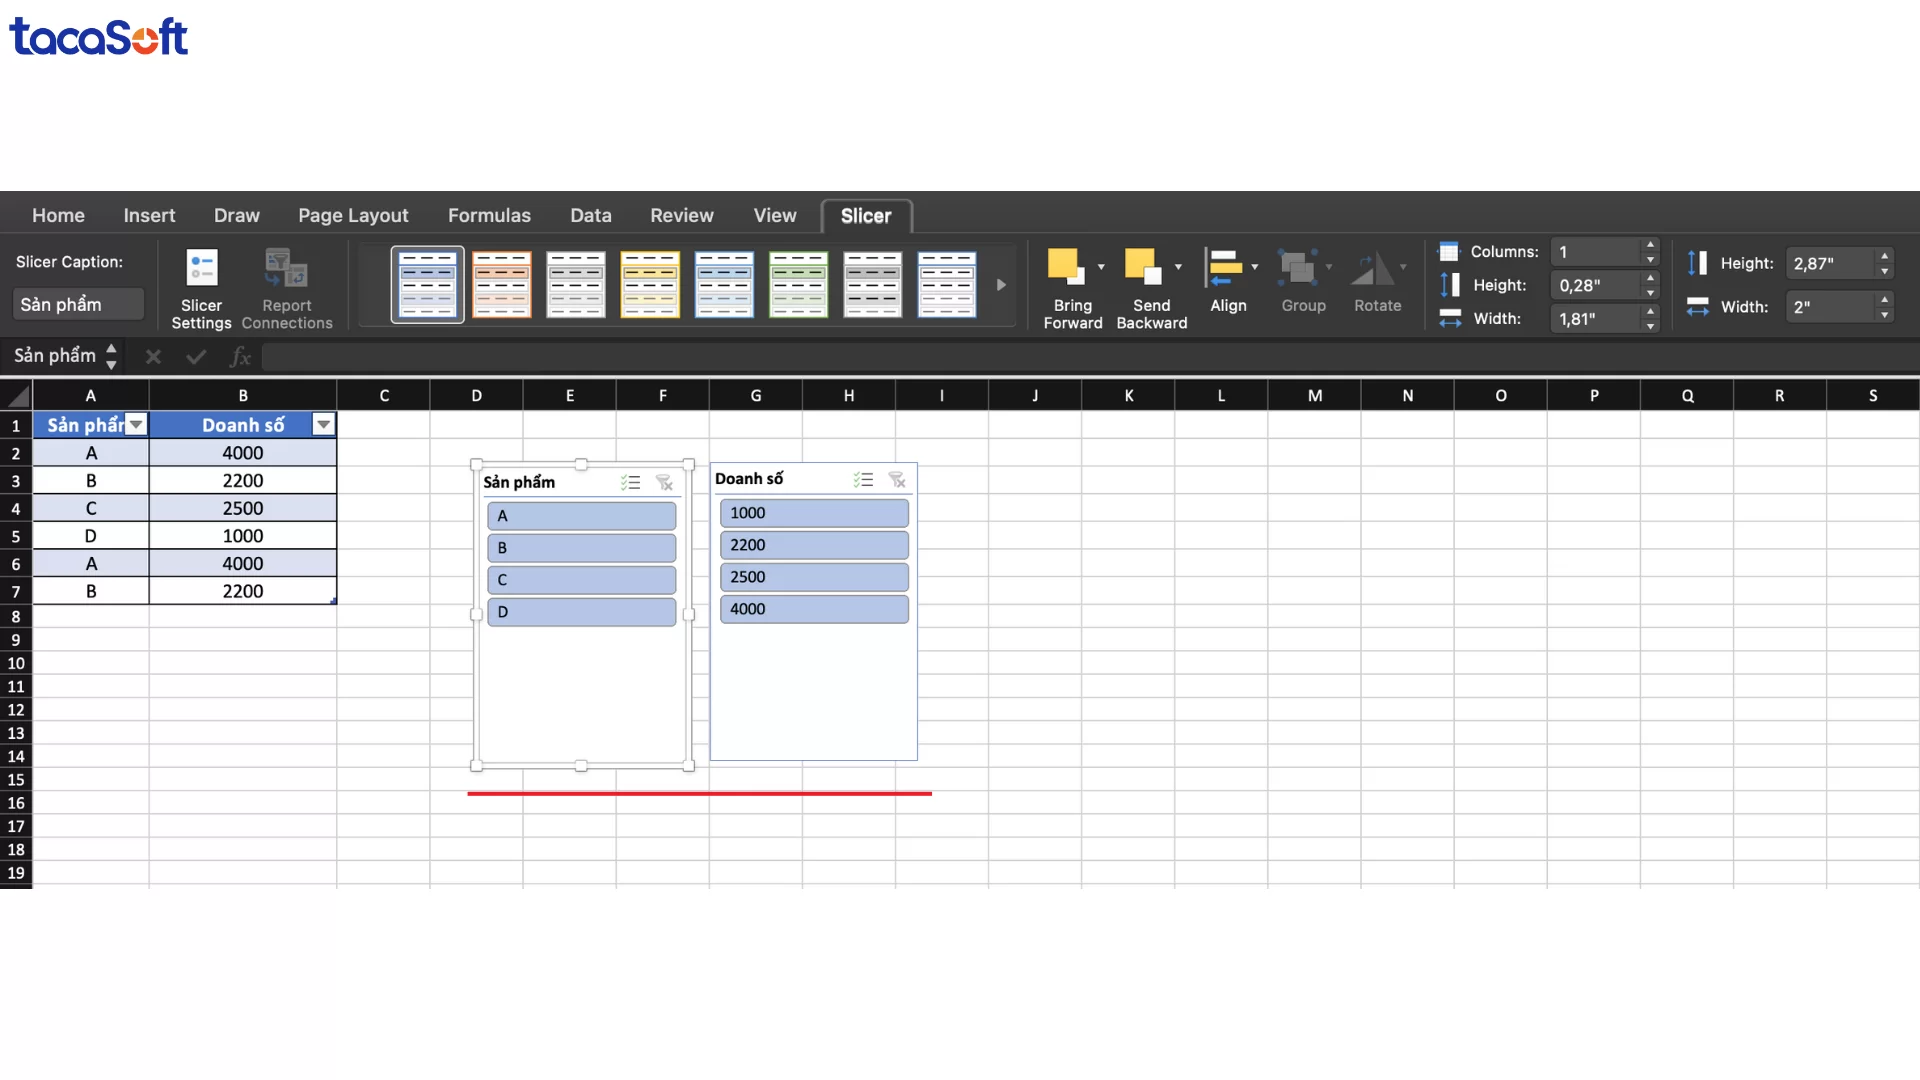Toggle item C in the Sản phẩm slicer
The width and height of the screenshot is (1920, 1080).
[x=581, y=580]
